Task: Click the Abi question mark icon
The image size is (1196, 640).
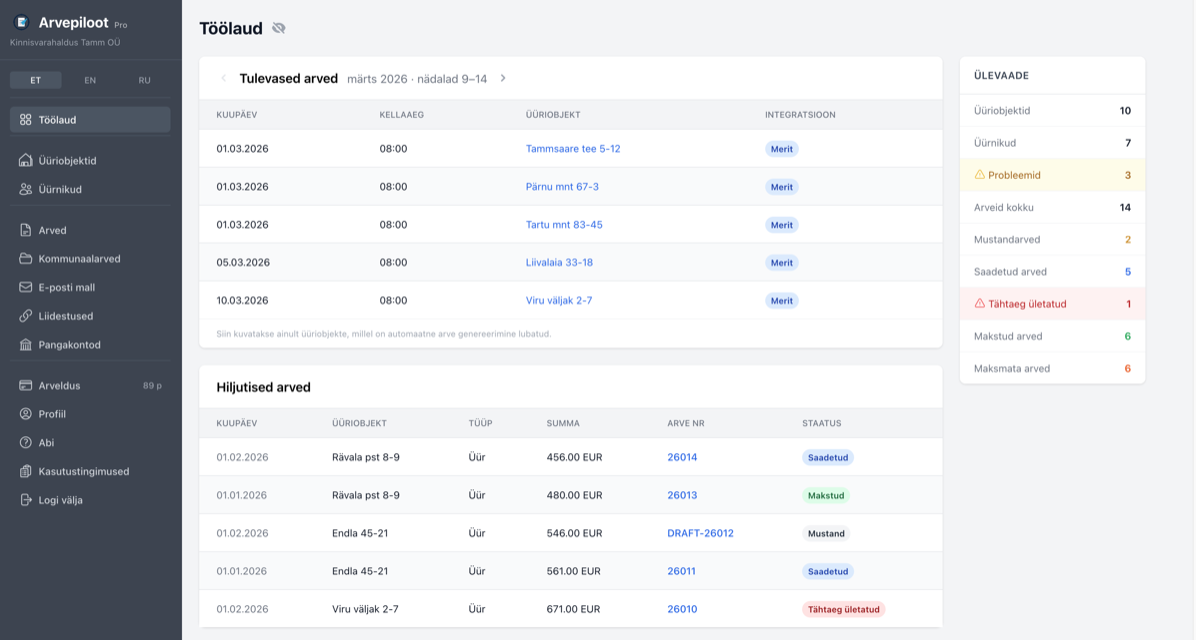Action: [26, 442]
